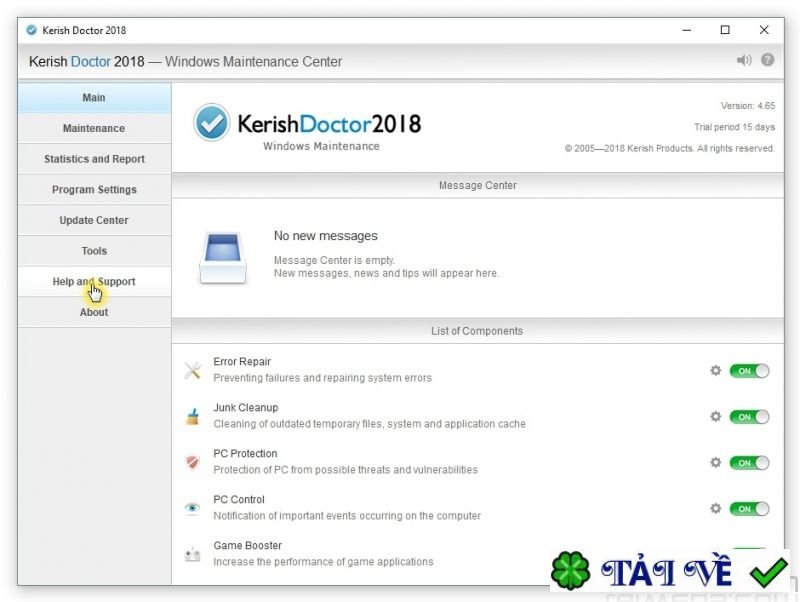Open PC Control settings gear

tap(716, 508)
